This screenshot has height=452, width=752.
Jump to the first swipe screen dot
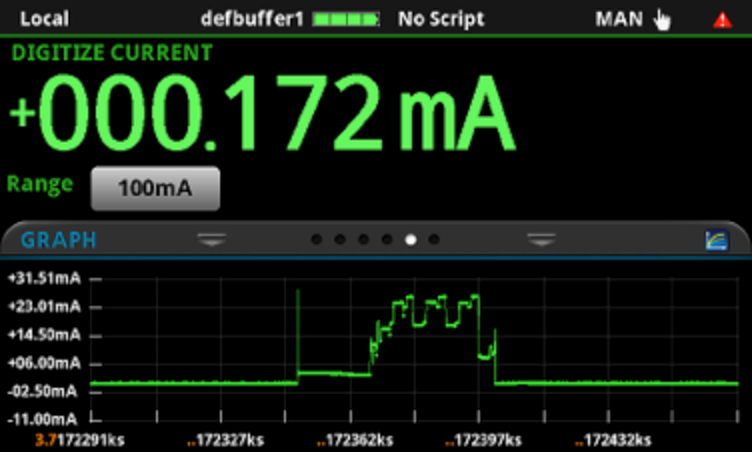[317, 240]
